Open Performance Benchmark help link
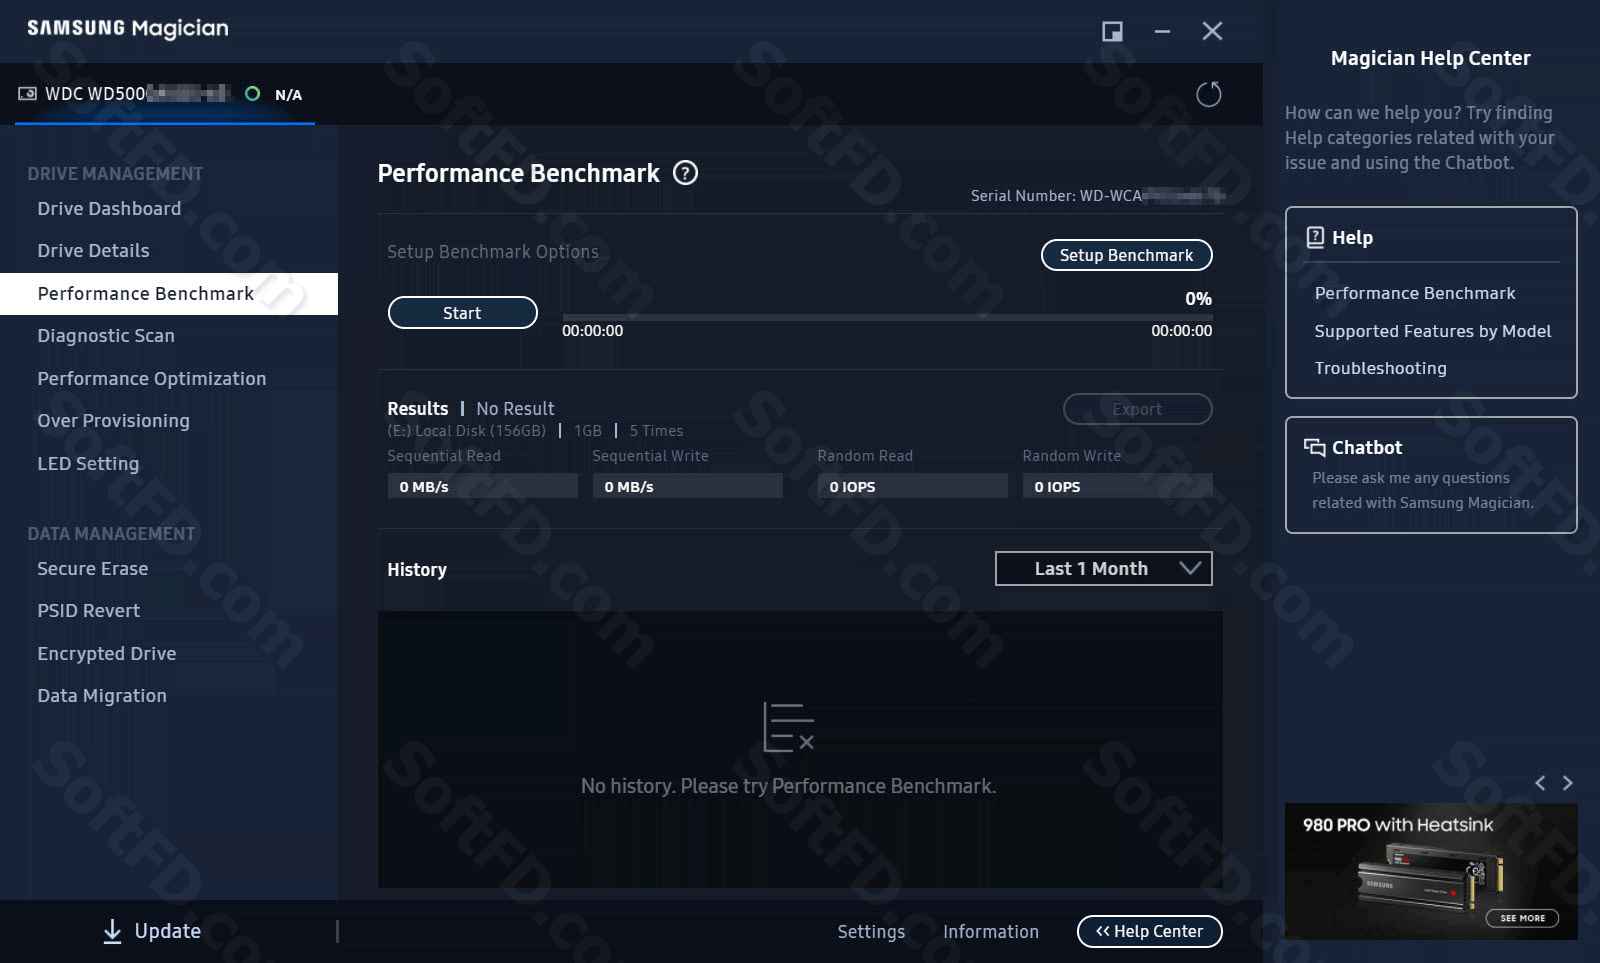The height and width of the screenshot is (963, 1600). (x=1415, y=293)
